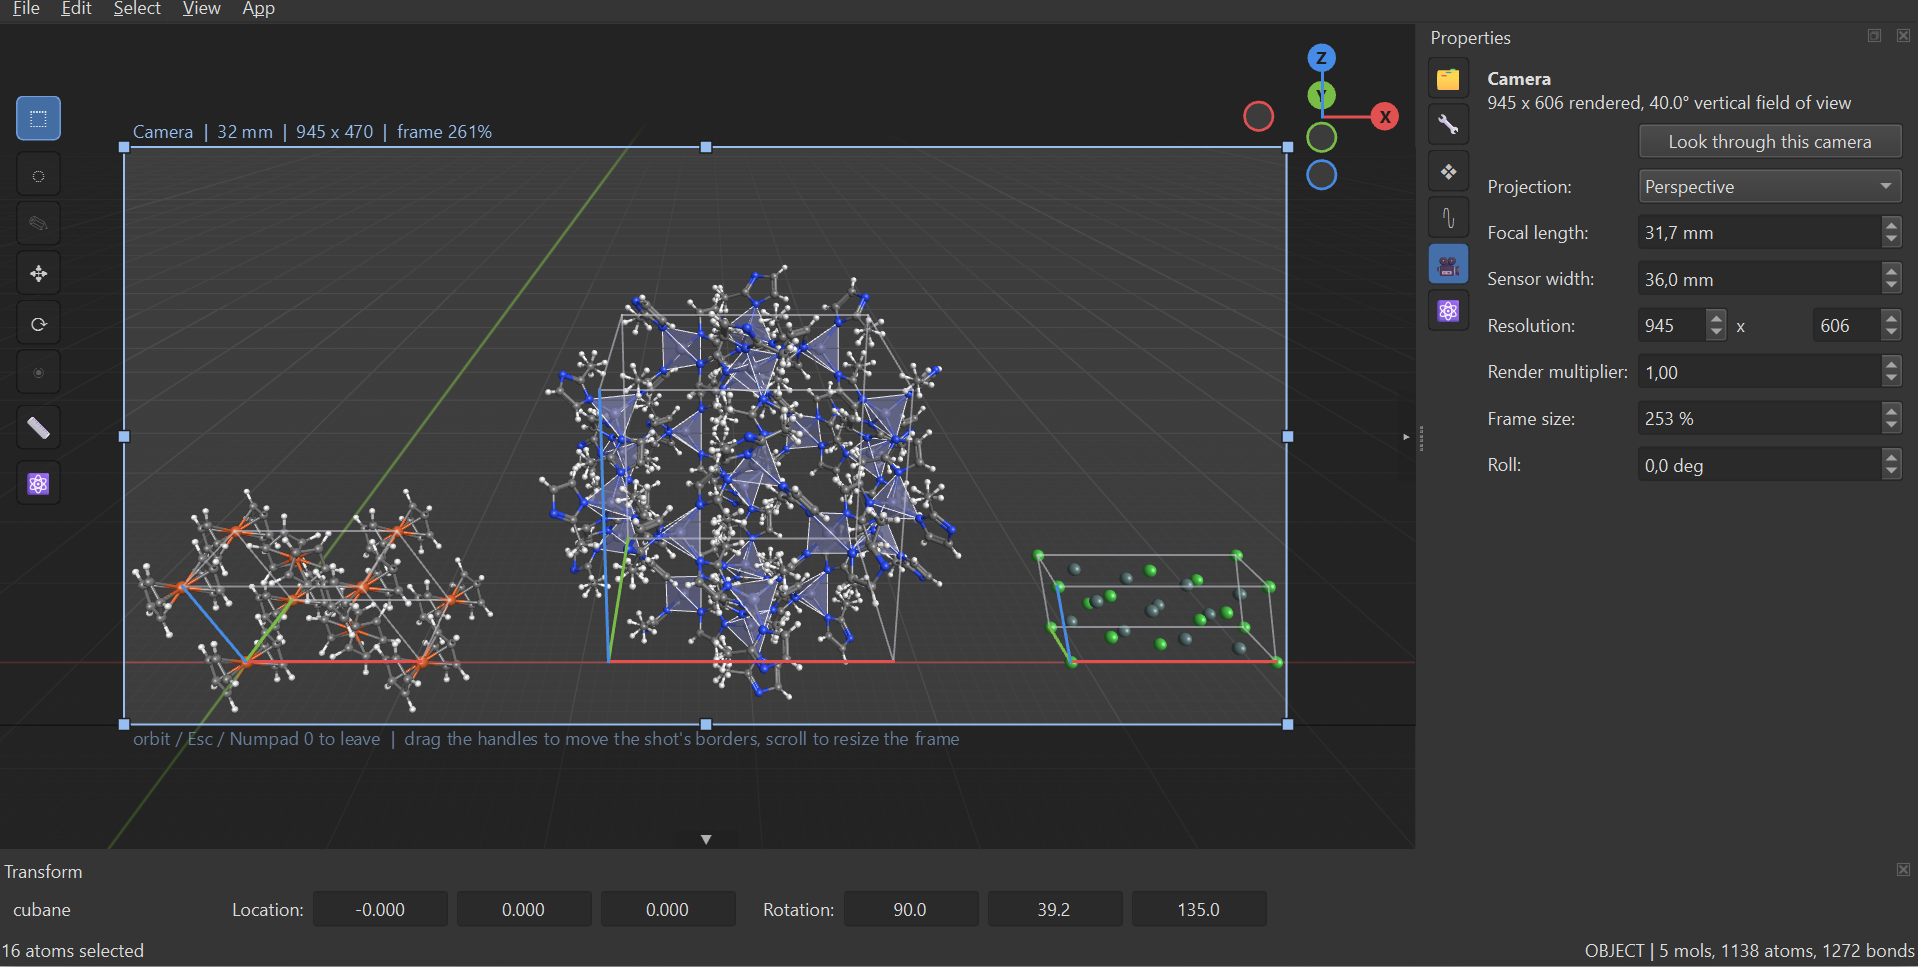The image size is (1918, 967).
Task: Select the circle lasso selection tool
Action: [x=38, y=176]
